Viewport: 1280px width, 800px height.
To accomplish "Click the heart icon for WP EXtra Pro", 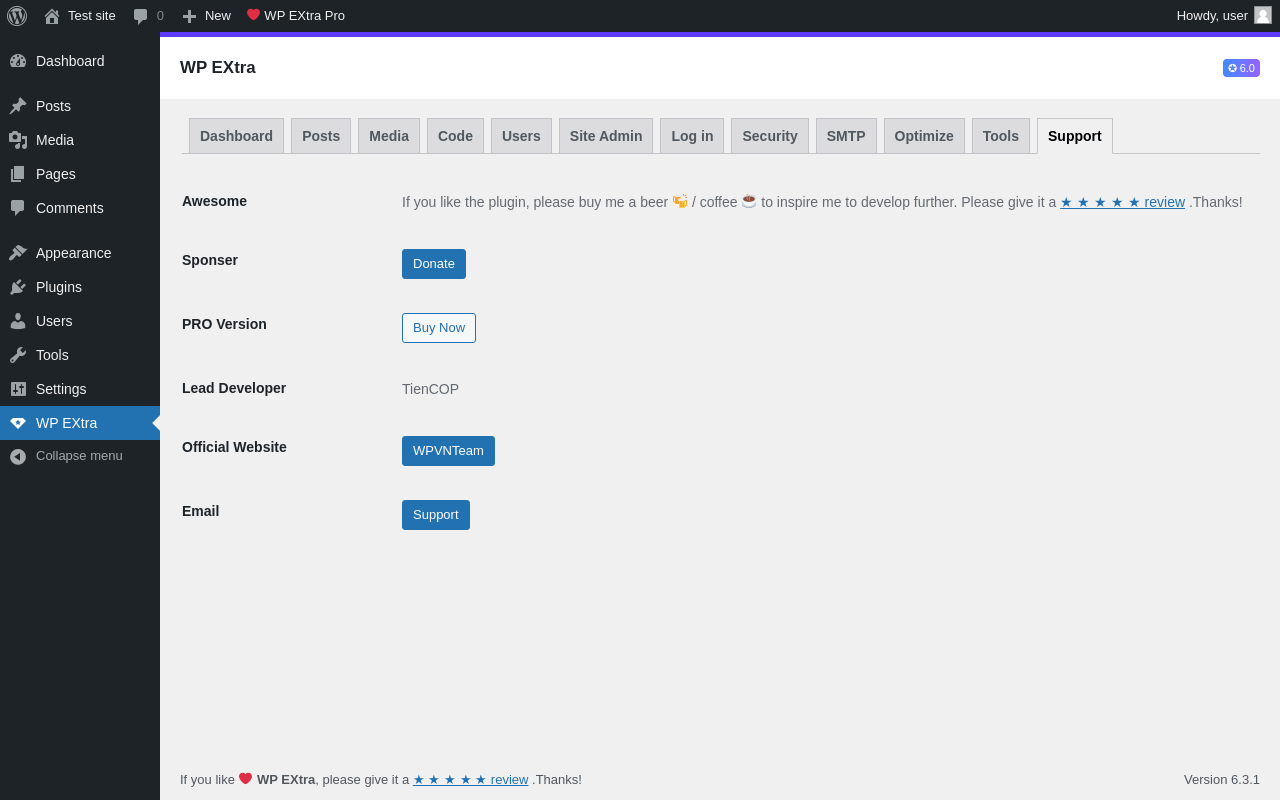I will point(254,15).
